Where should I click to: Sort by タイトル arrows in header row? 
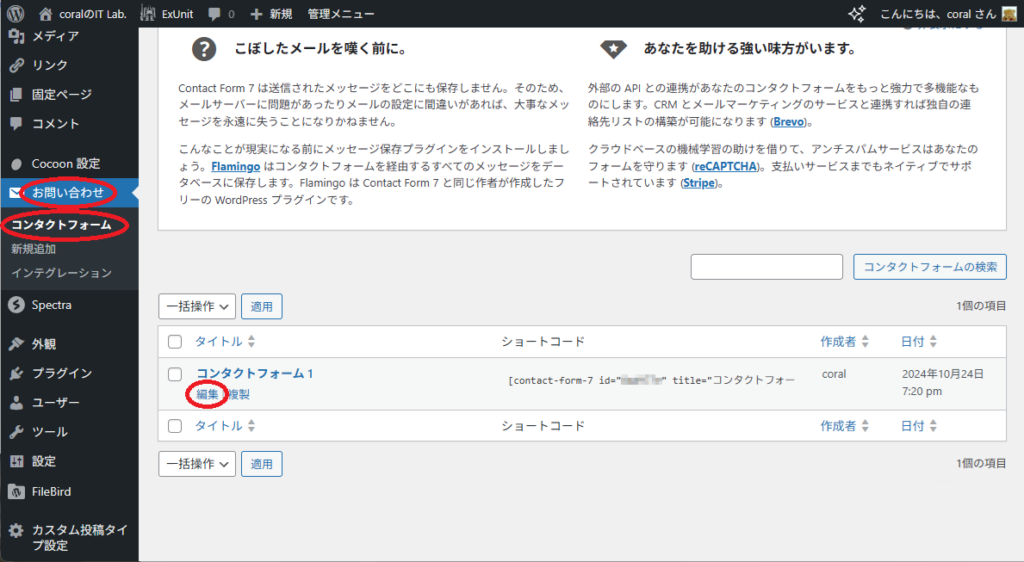click(x=251, y=341)
